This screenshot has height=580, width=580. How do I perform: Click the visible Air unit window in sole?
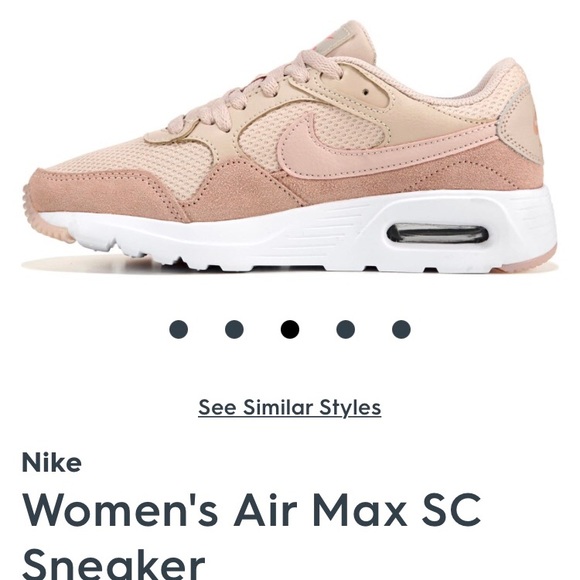pos(438,235)
